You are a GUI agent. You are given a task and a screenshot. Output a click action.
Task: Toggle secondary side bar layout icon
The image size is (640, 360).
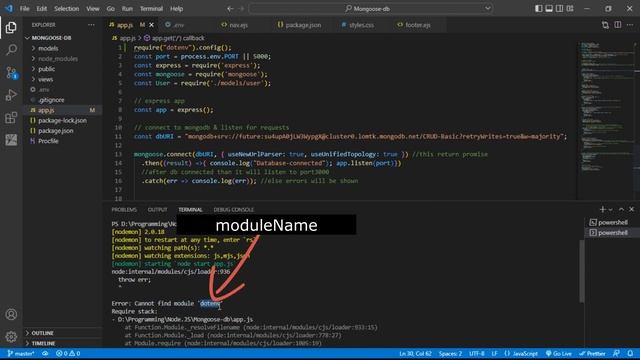(x=560, y=9)
